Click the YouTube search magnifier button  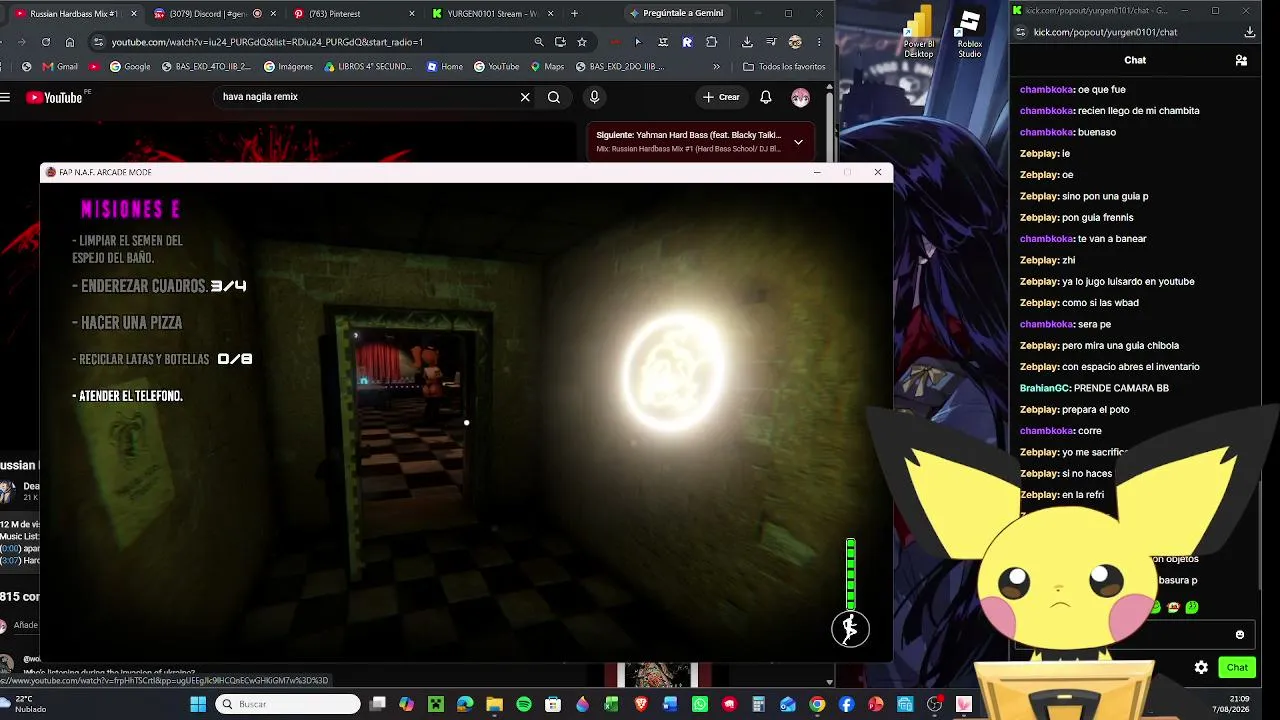(554, 97)
